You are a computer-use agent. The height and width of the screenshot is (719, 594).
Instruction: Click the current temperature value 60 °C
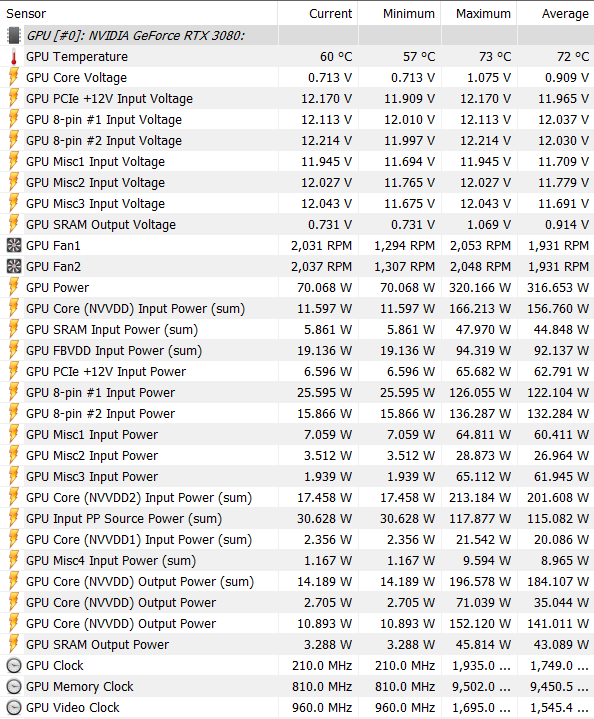[336, 57]
